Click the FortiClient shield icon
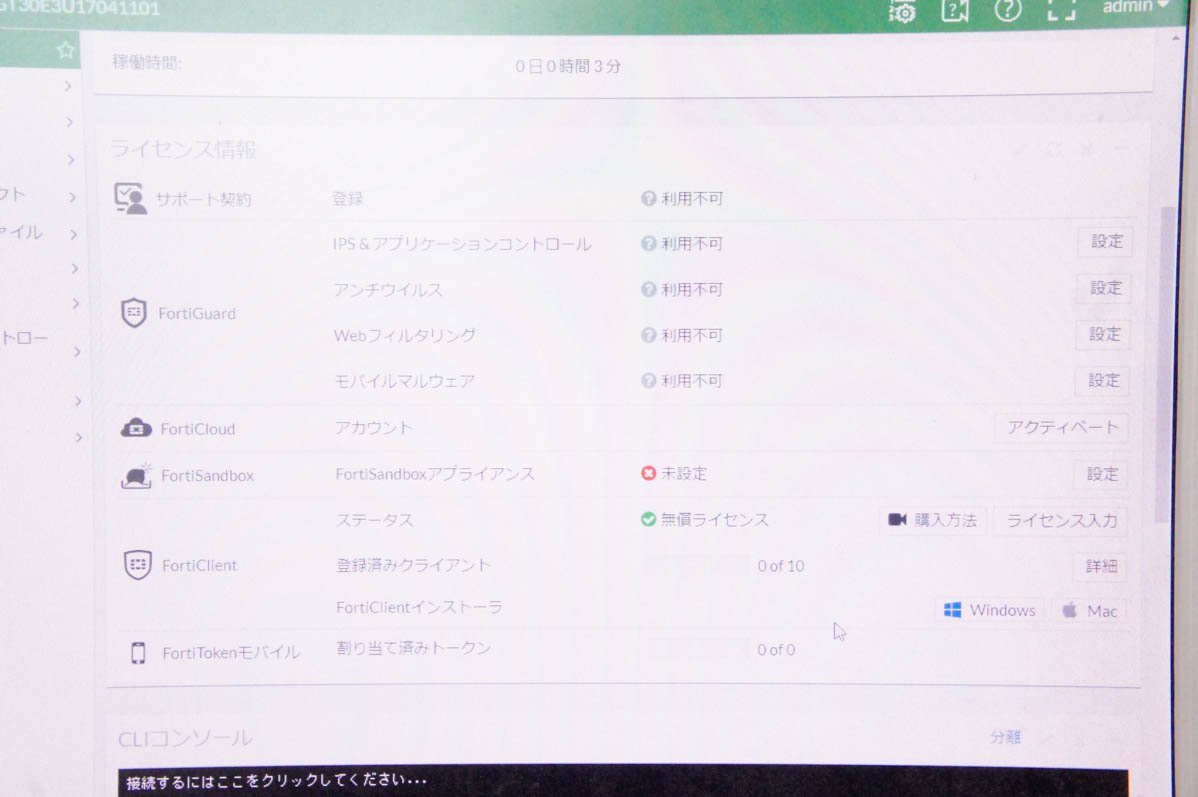This screenshot has height=797, width=1198. (138, 565)
